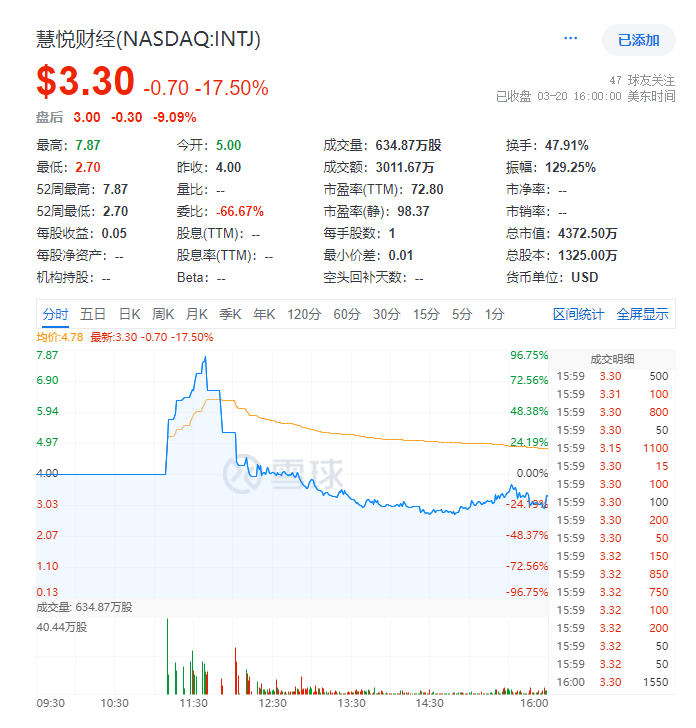This screenshot has height=728, width=696.
Task: Show the 60分 interval chart
Action: pos(347,314)
